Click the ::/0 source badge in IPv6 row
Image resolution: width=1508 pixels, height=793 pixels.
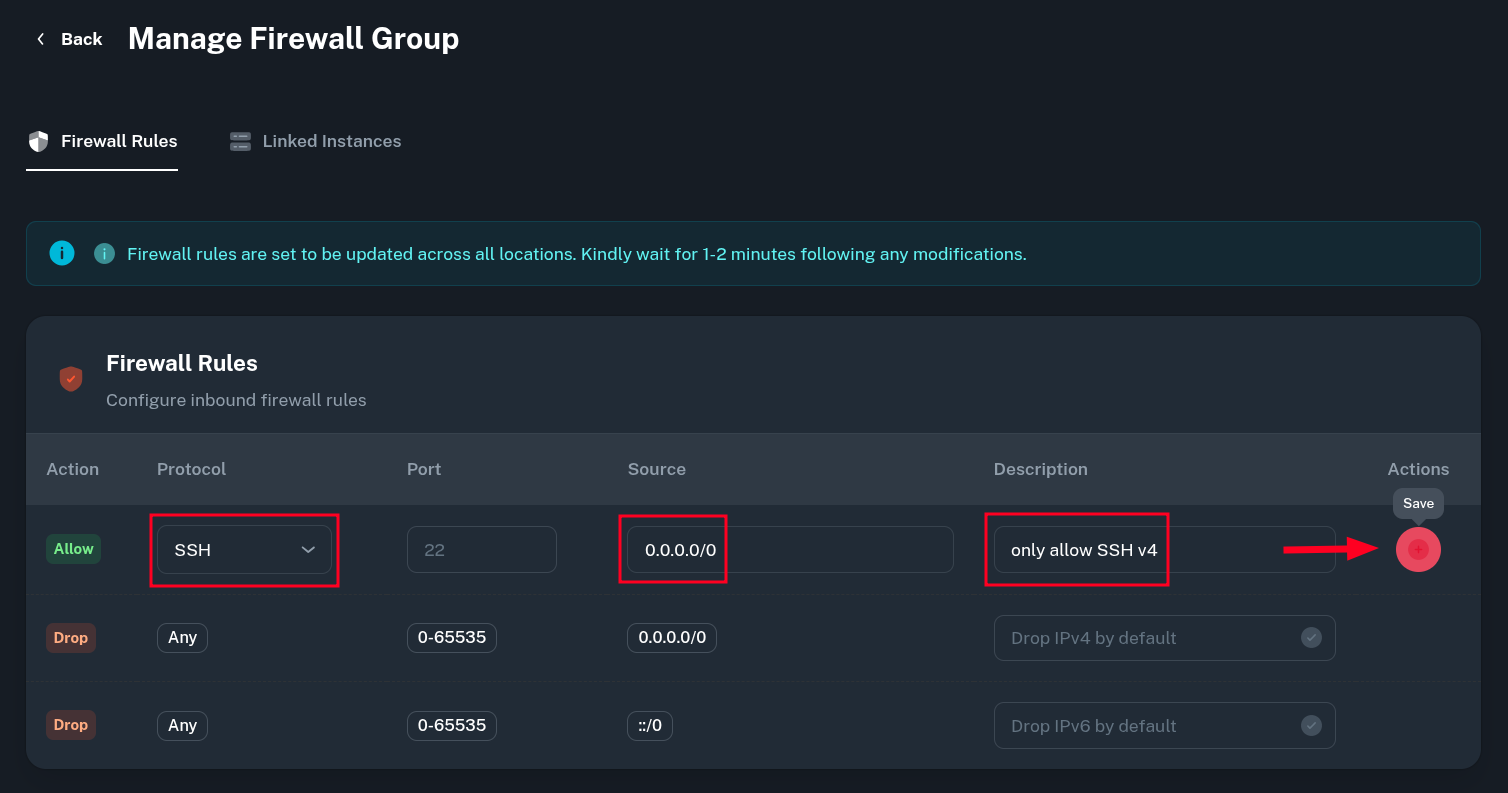pyautogui.click(x=650, y=726)
